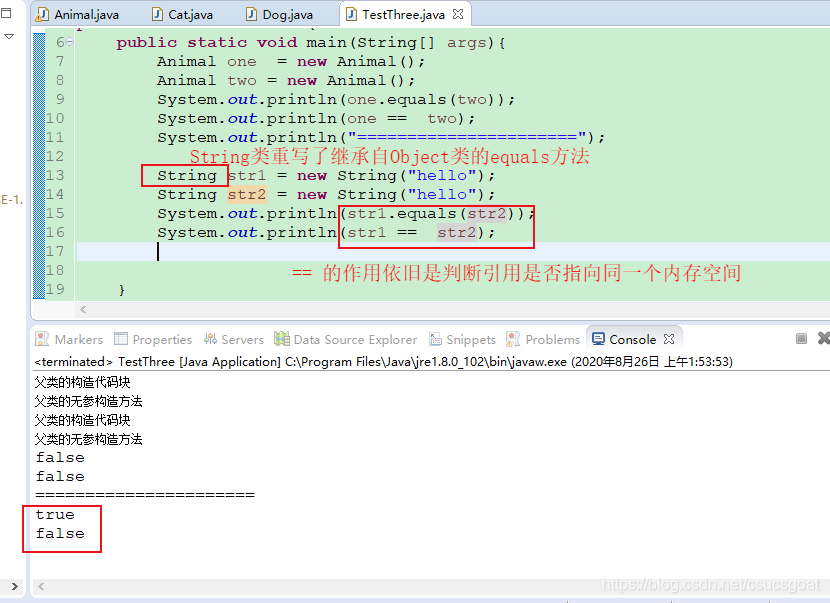Click the Console monitor icon

point(598,339)
